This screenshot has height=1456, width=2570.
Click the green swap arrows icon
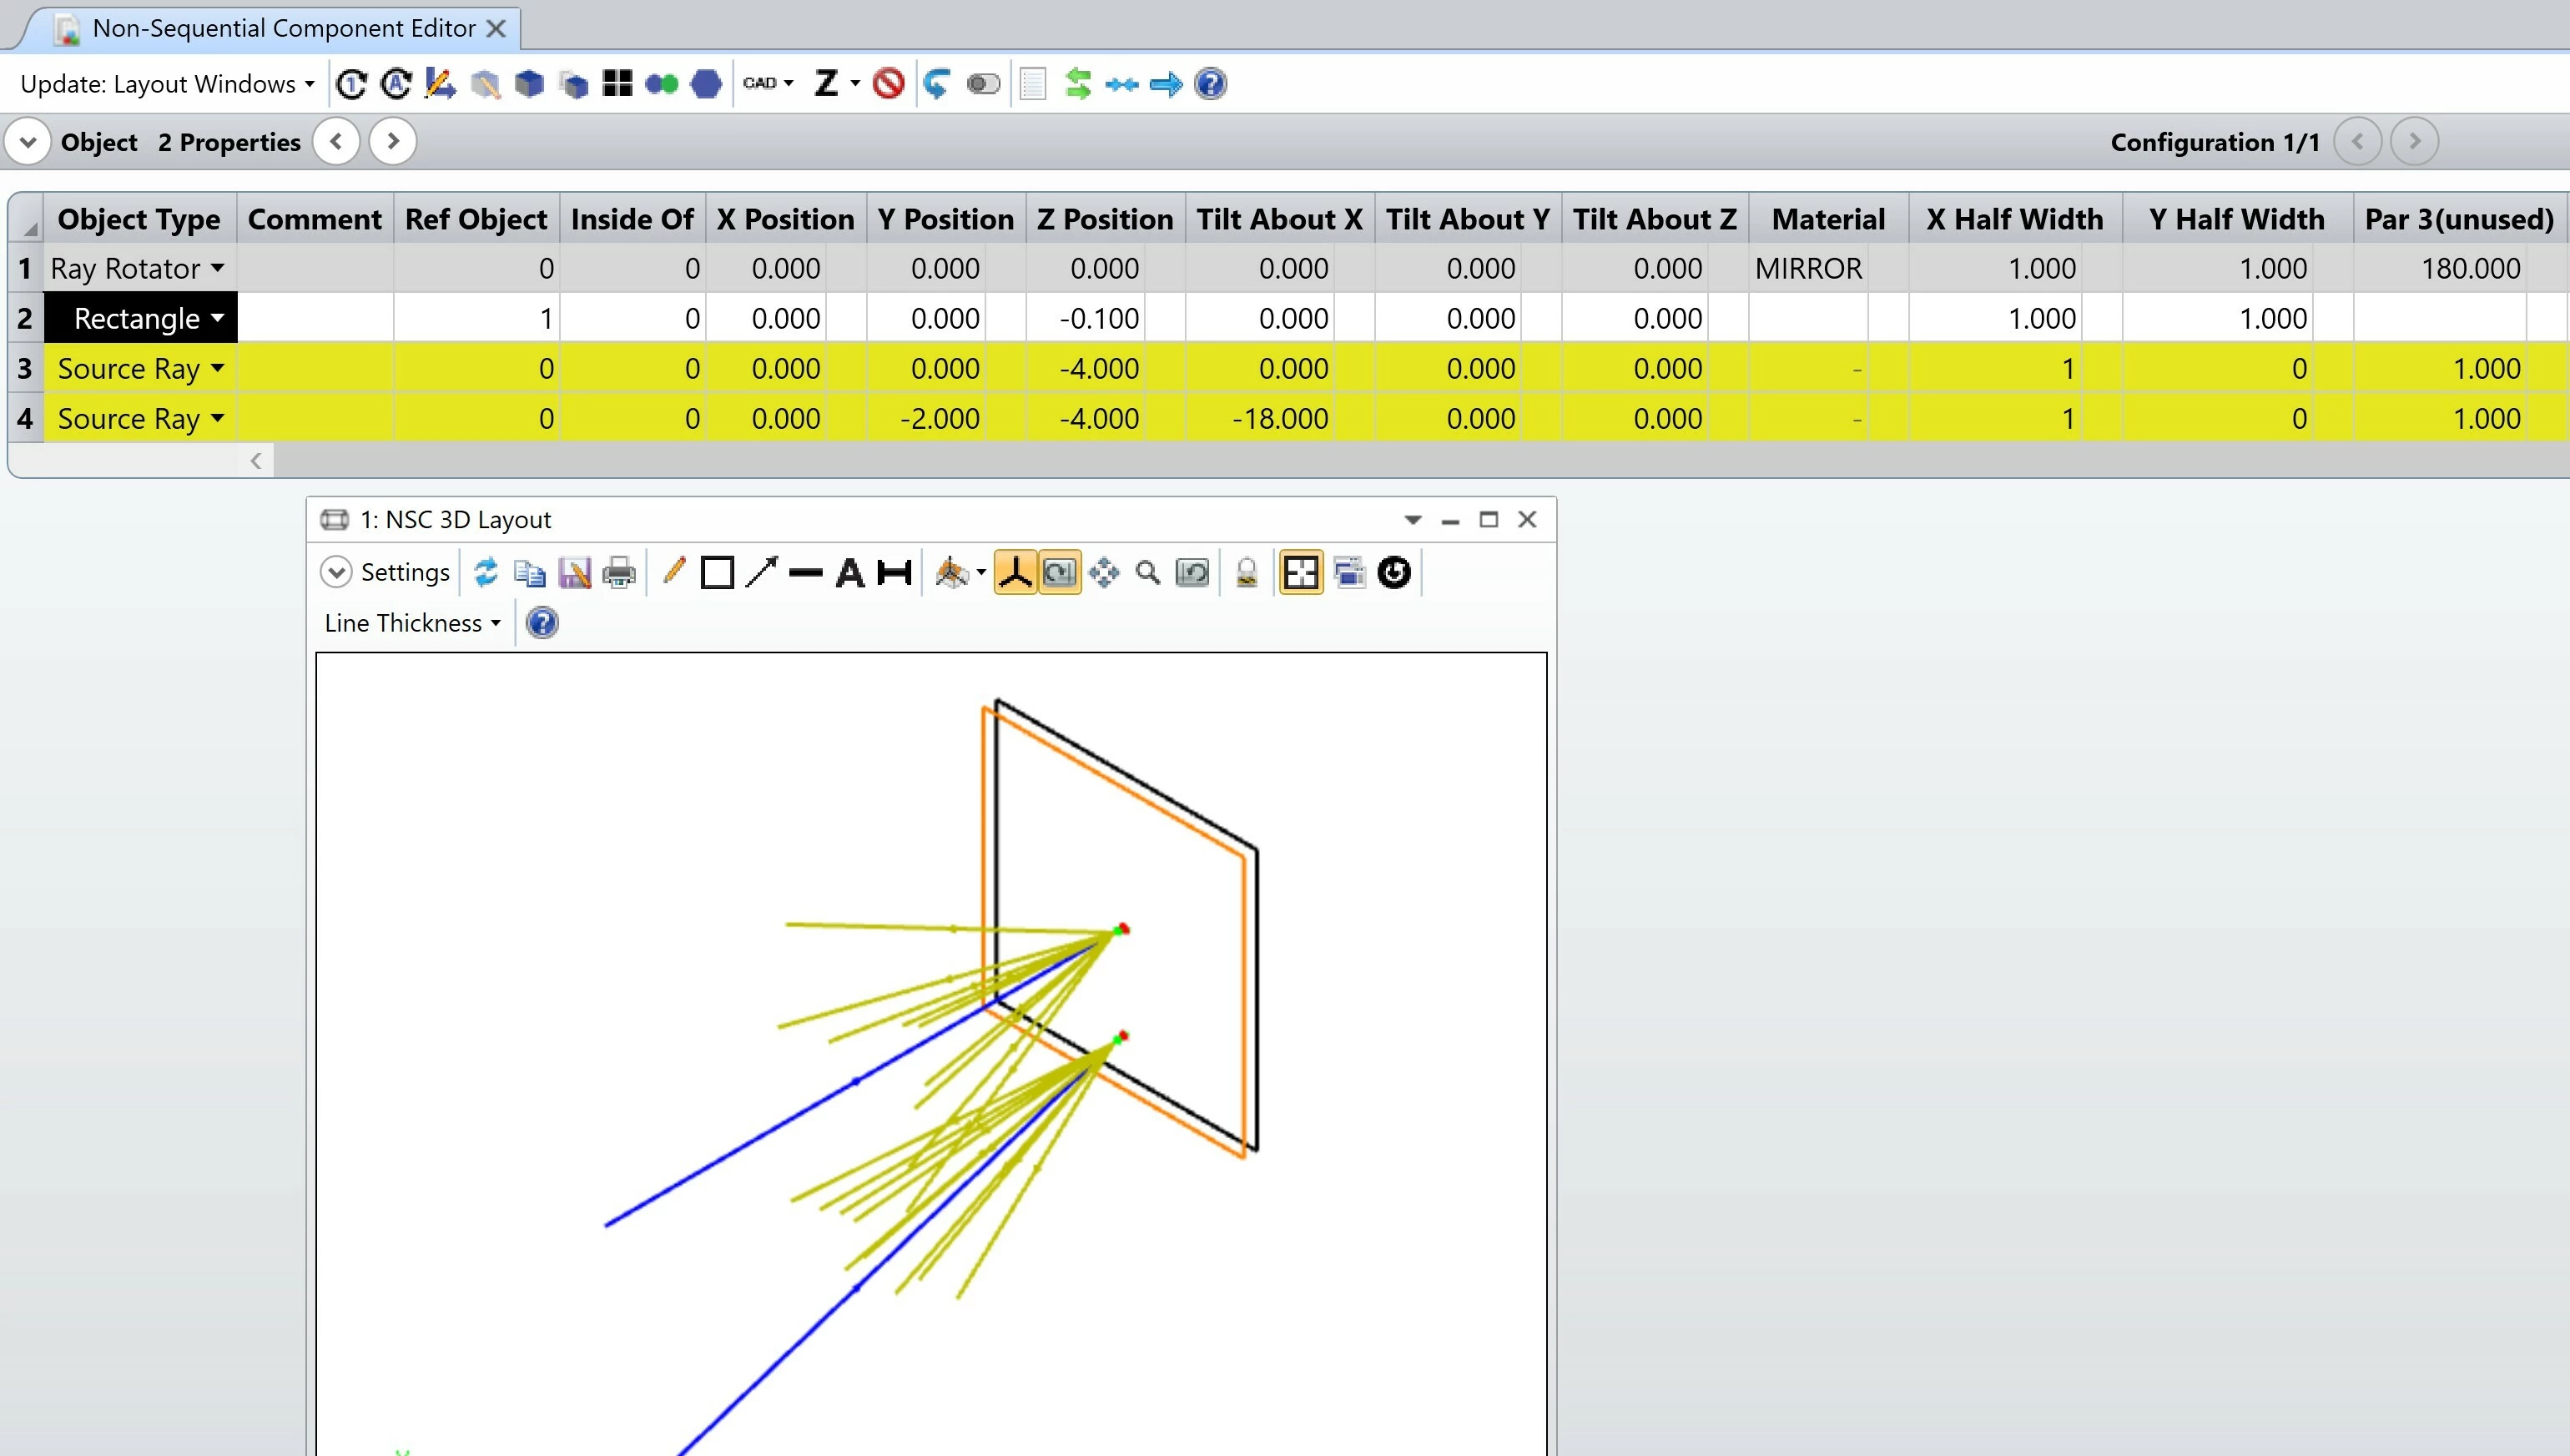(1077, 84)
